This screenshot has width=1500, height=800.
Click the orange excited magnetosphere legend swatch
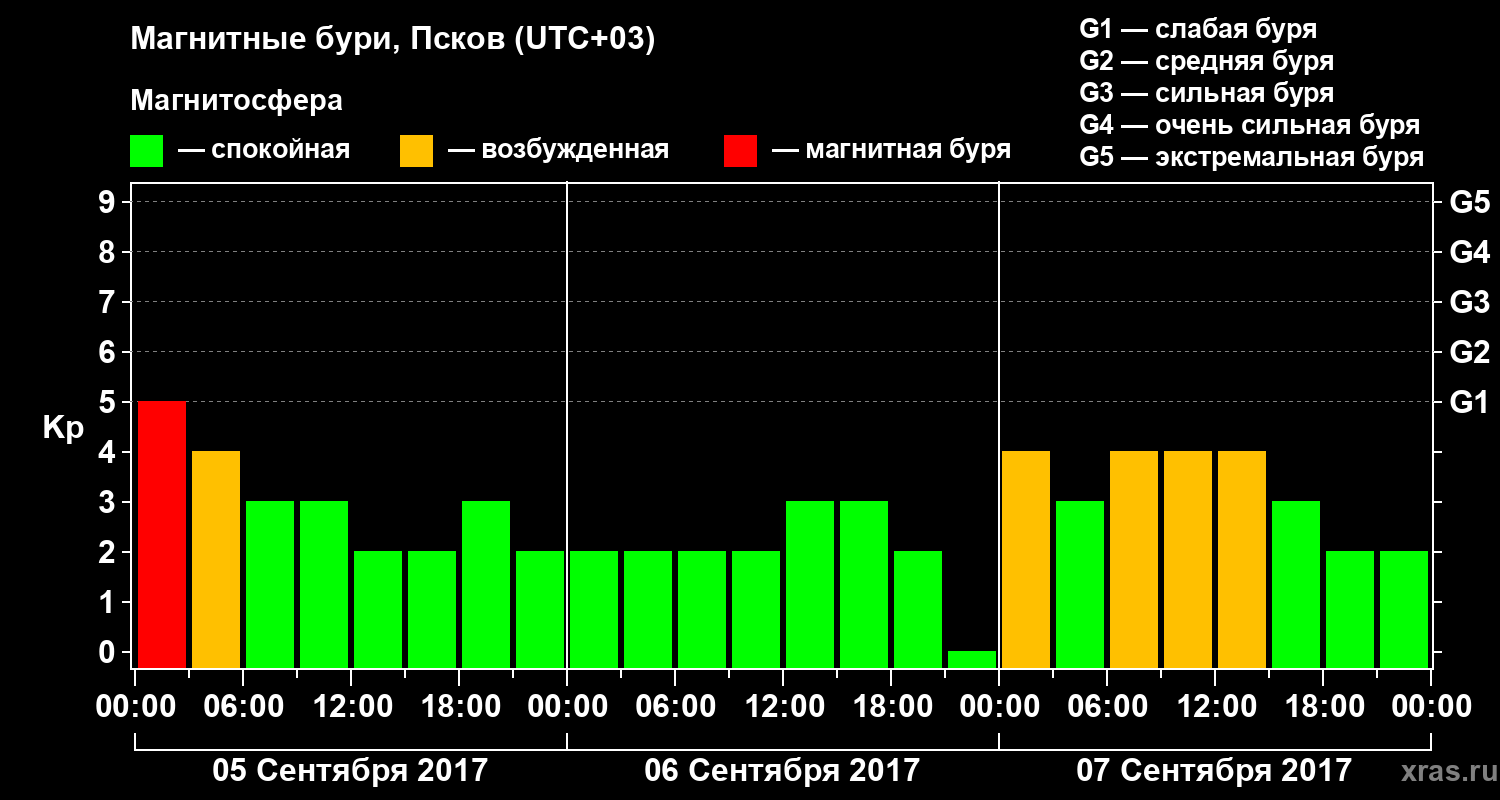(416, 151)
